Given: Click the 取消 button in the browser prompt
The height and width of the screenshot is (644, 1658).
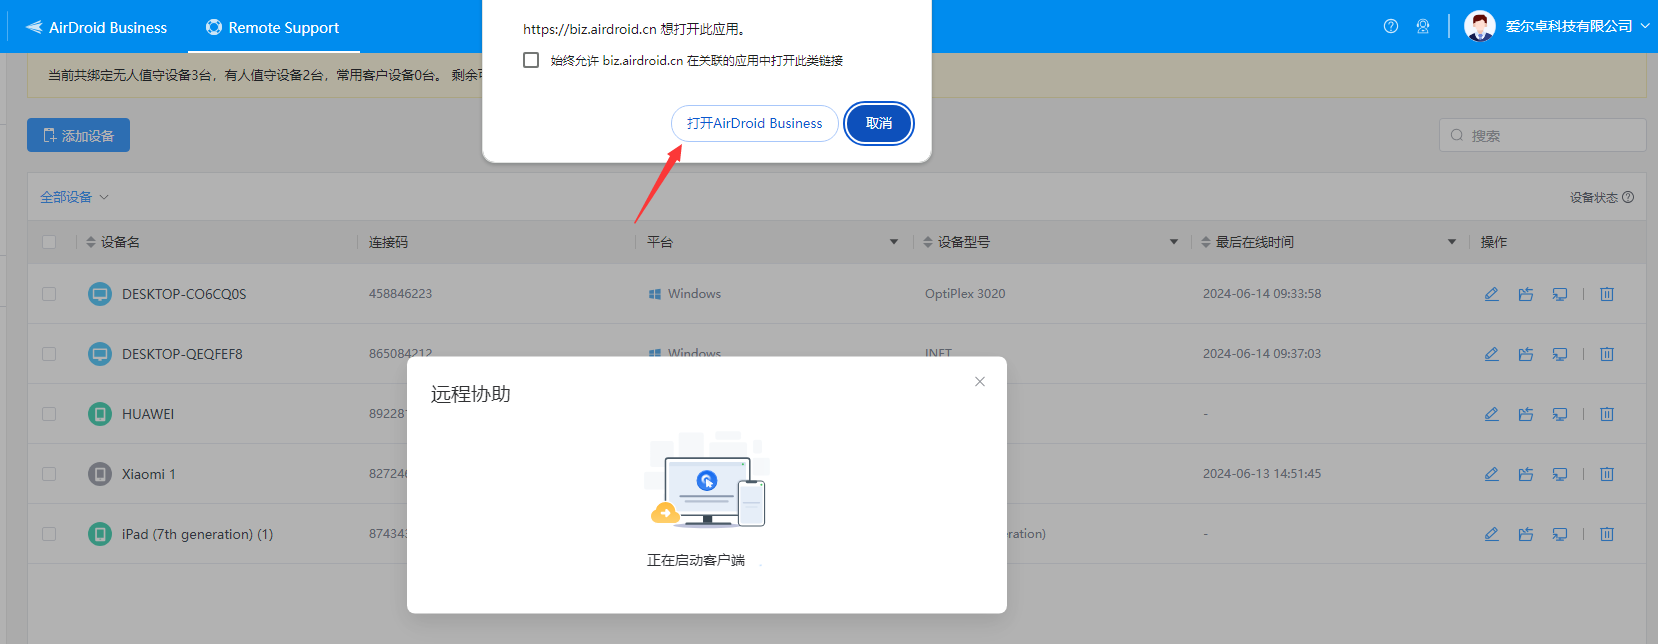Looking at the screenshot, I should (x=879, y=123).
